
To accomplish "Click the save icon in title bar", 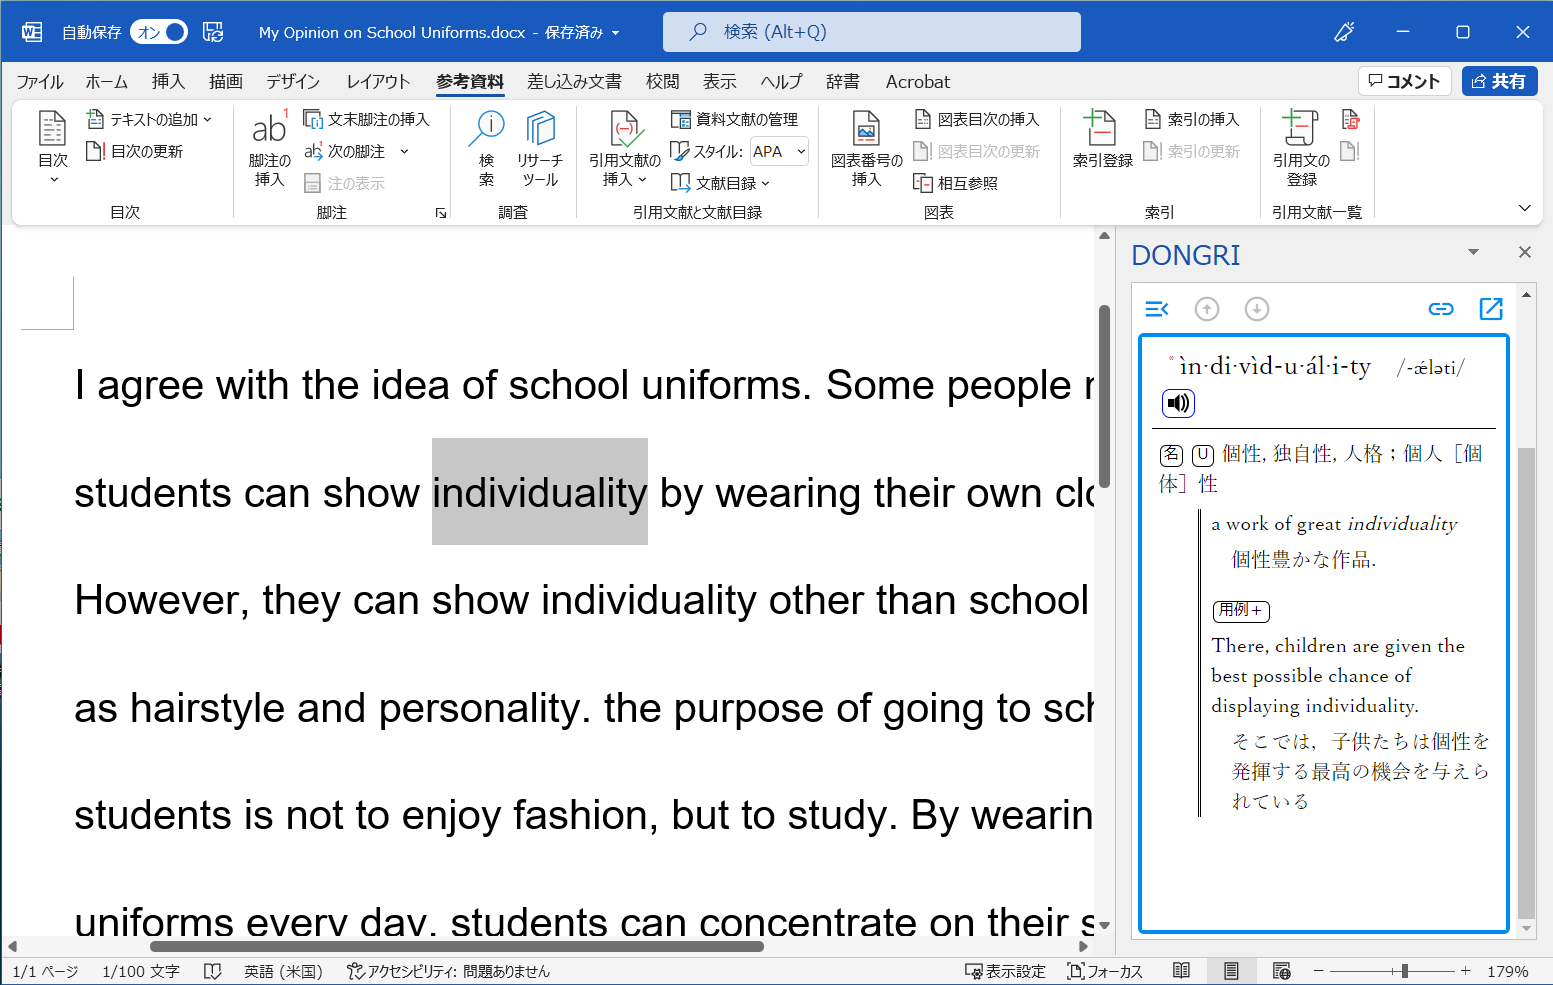I will pyautogui.click(x=213, y=32).
